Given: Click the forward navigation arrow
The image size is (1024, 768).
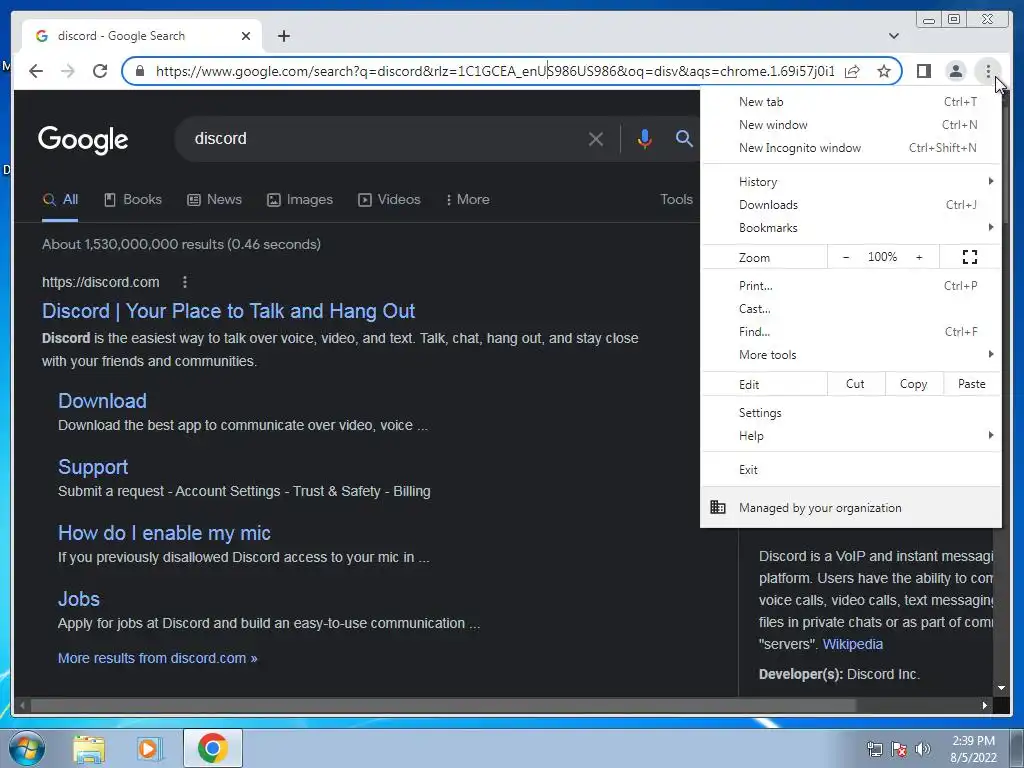Looking at the screenshot, I should click(68, 71).
